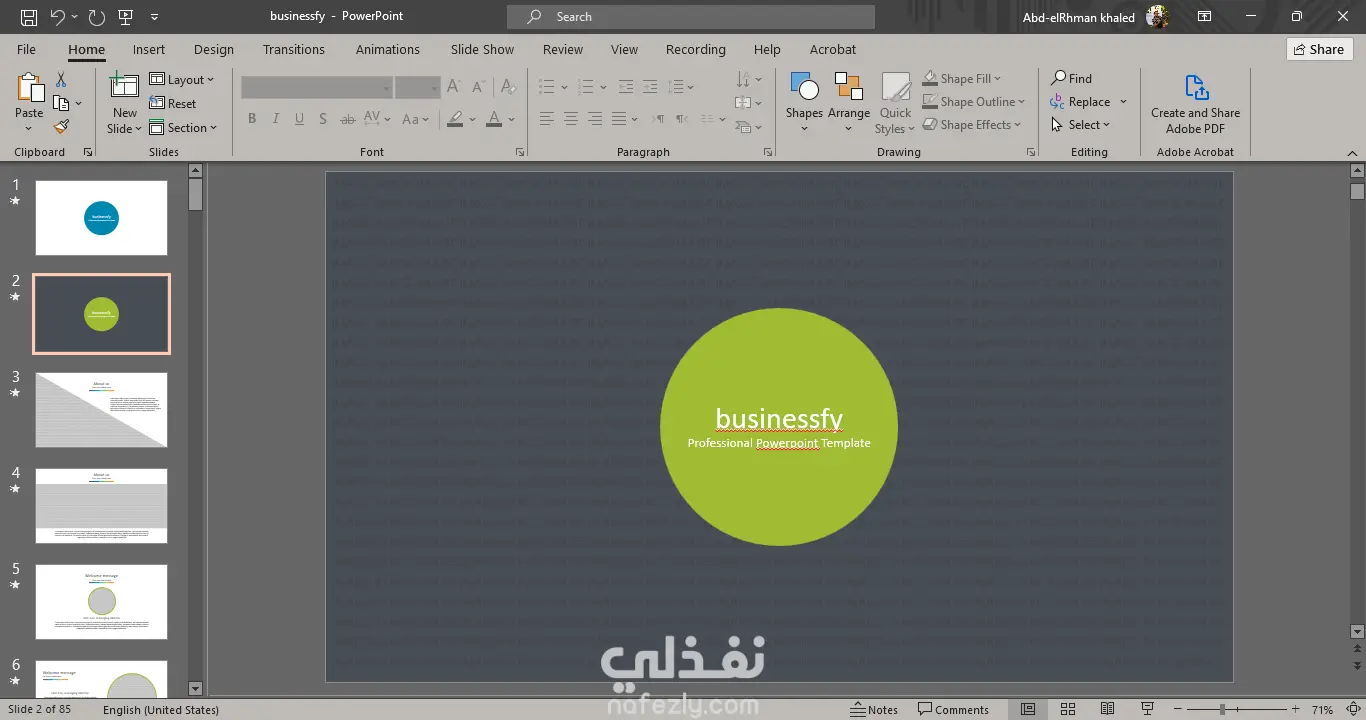The image size is (1366, 720).
Task: Toggle italic formatting
Action: click(276, 119)
